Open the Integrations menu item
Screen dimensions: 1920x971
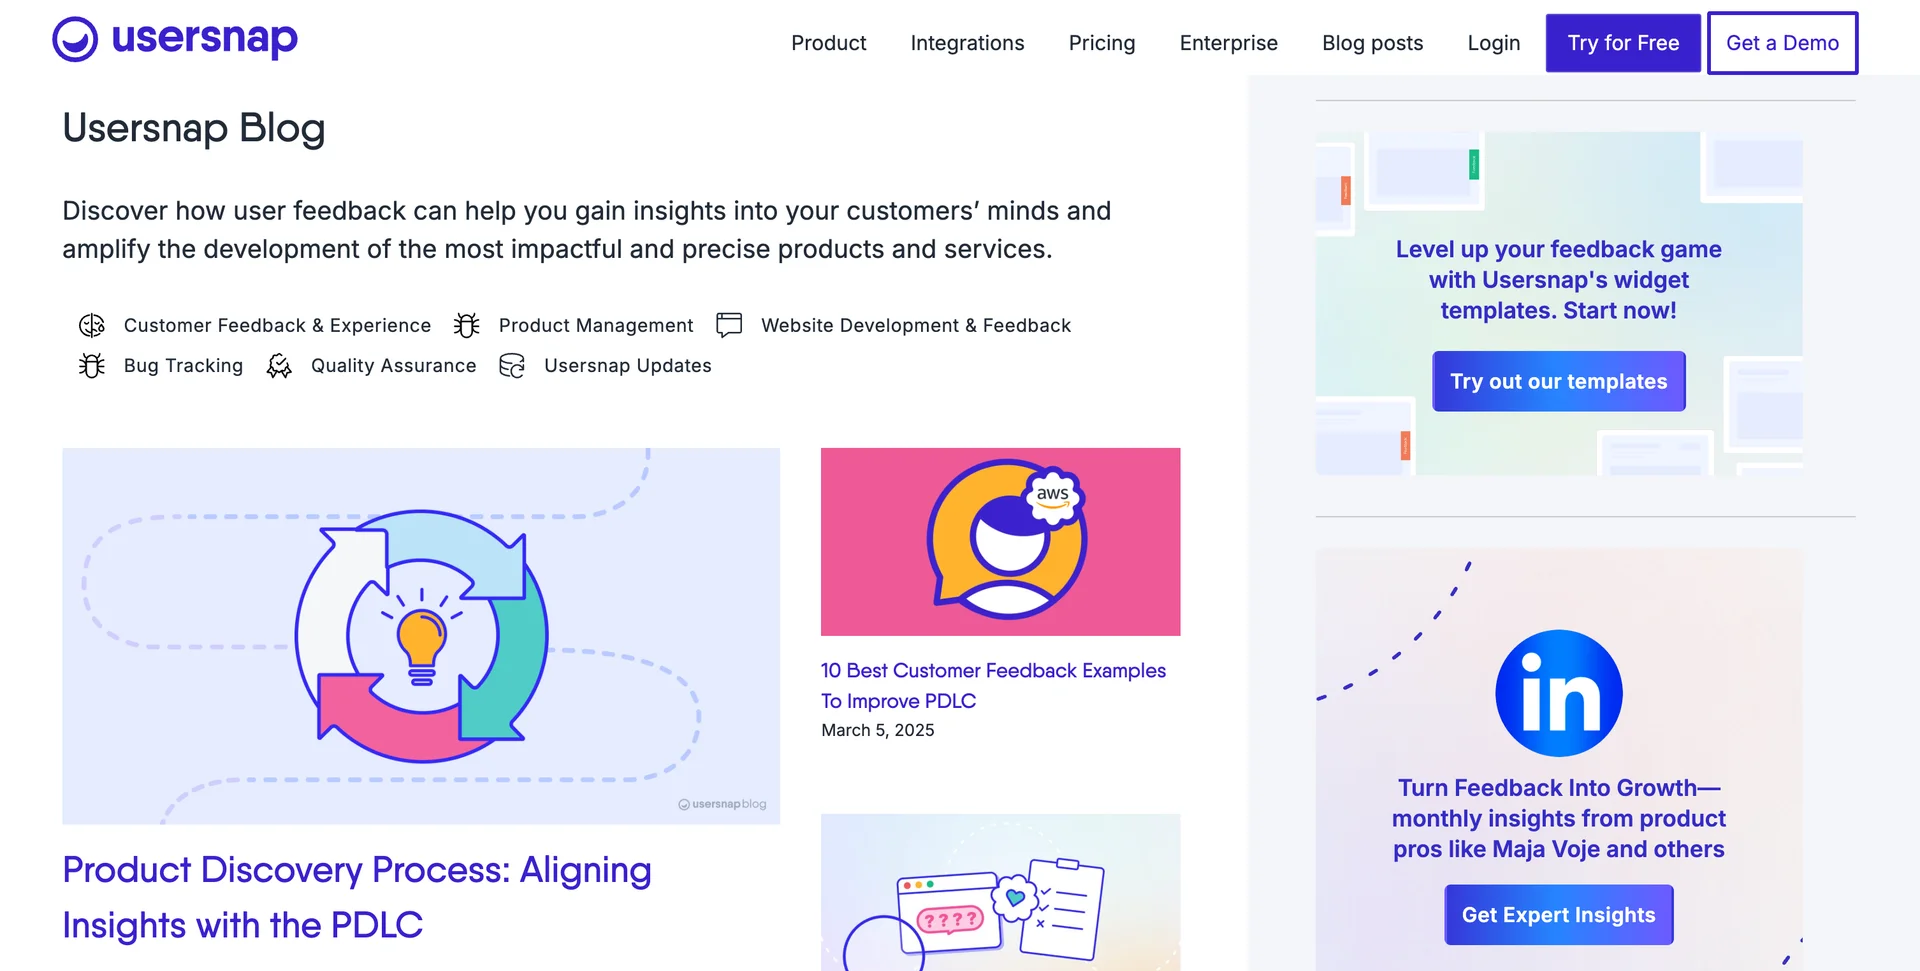tap(967, 43)
